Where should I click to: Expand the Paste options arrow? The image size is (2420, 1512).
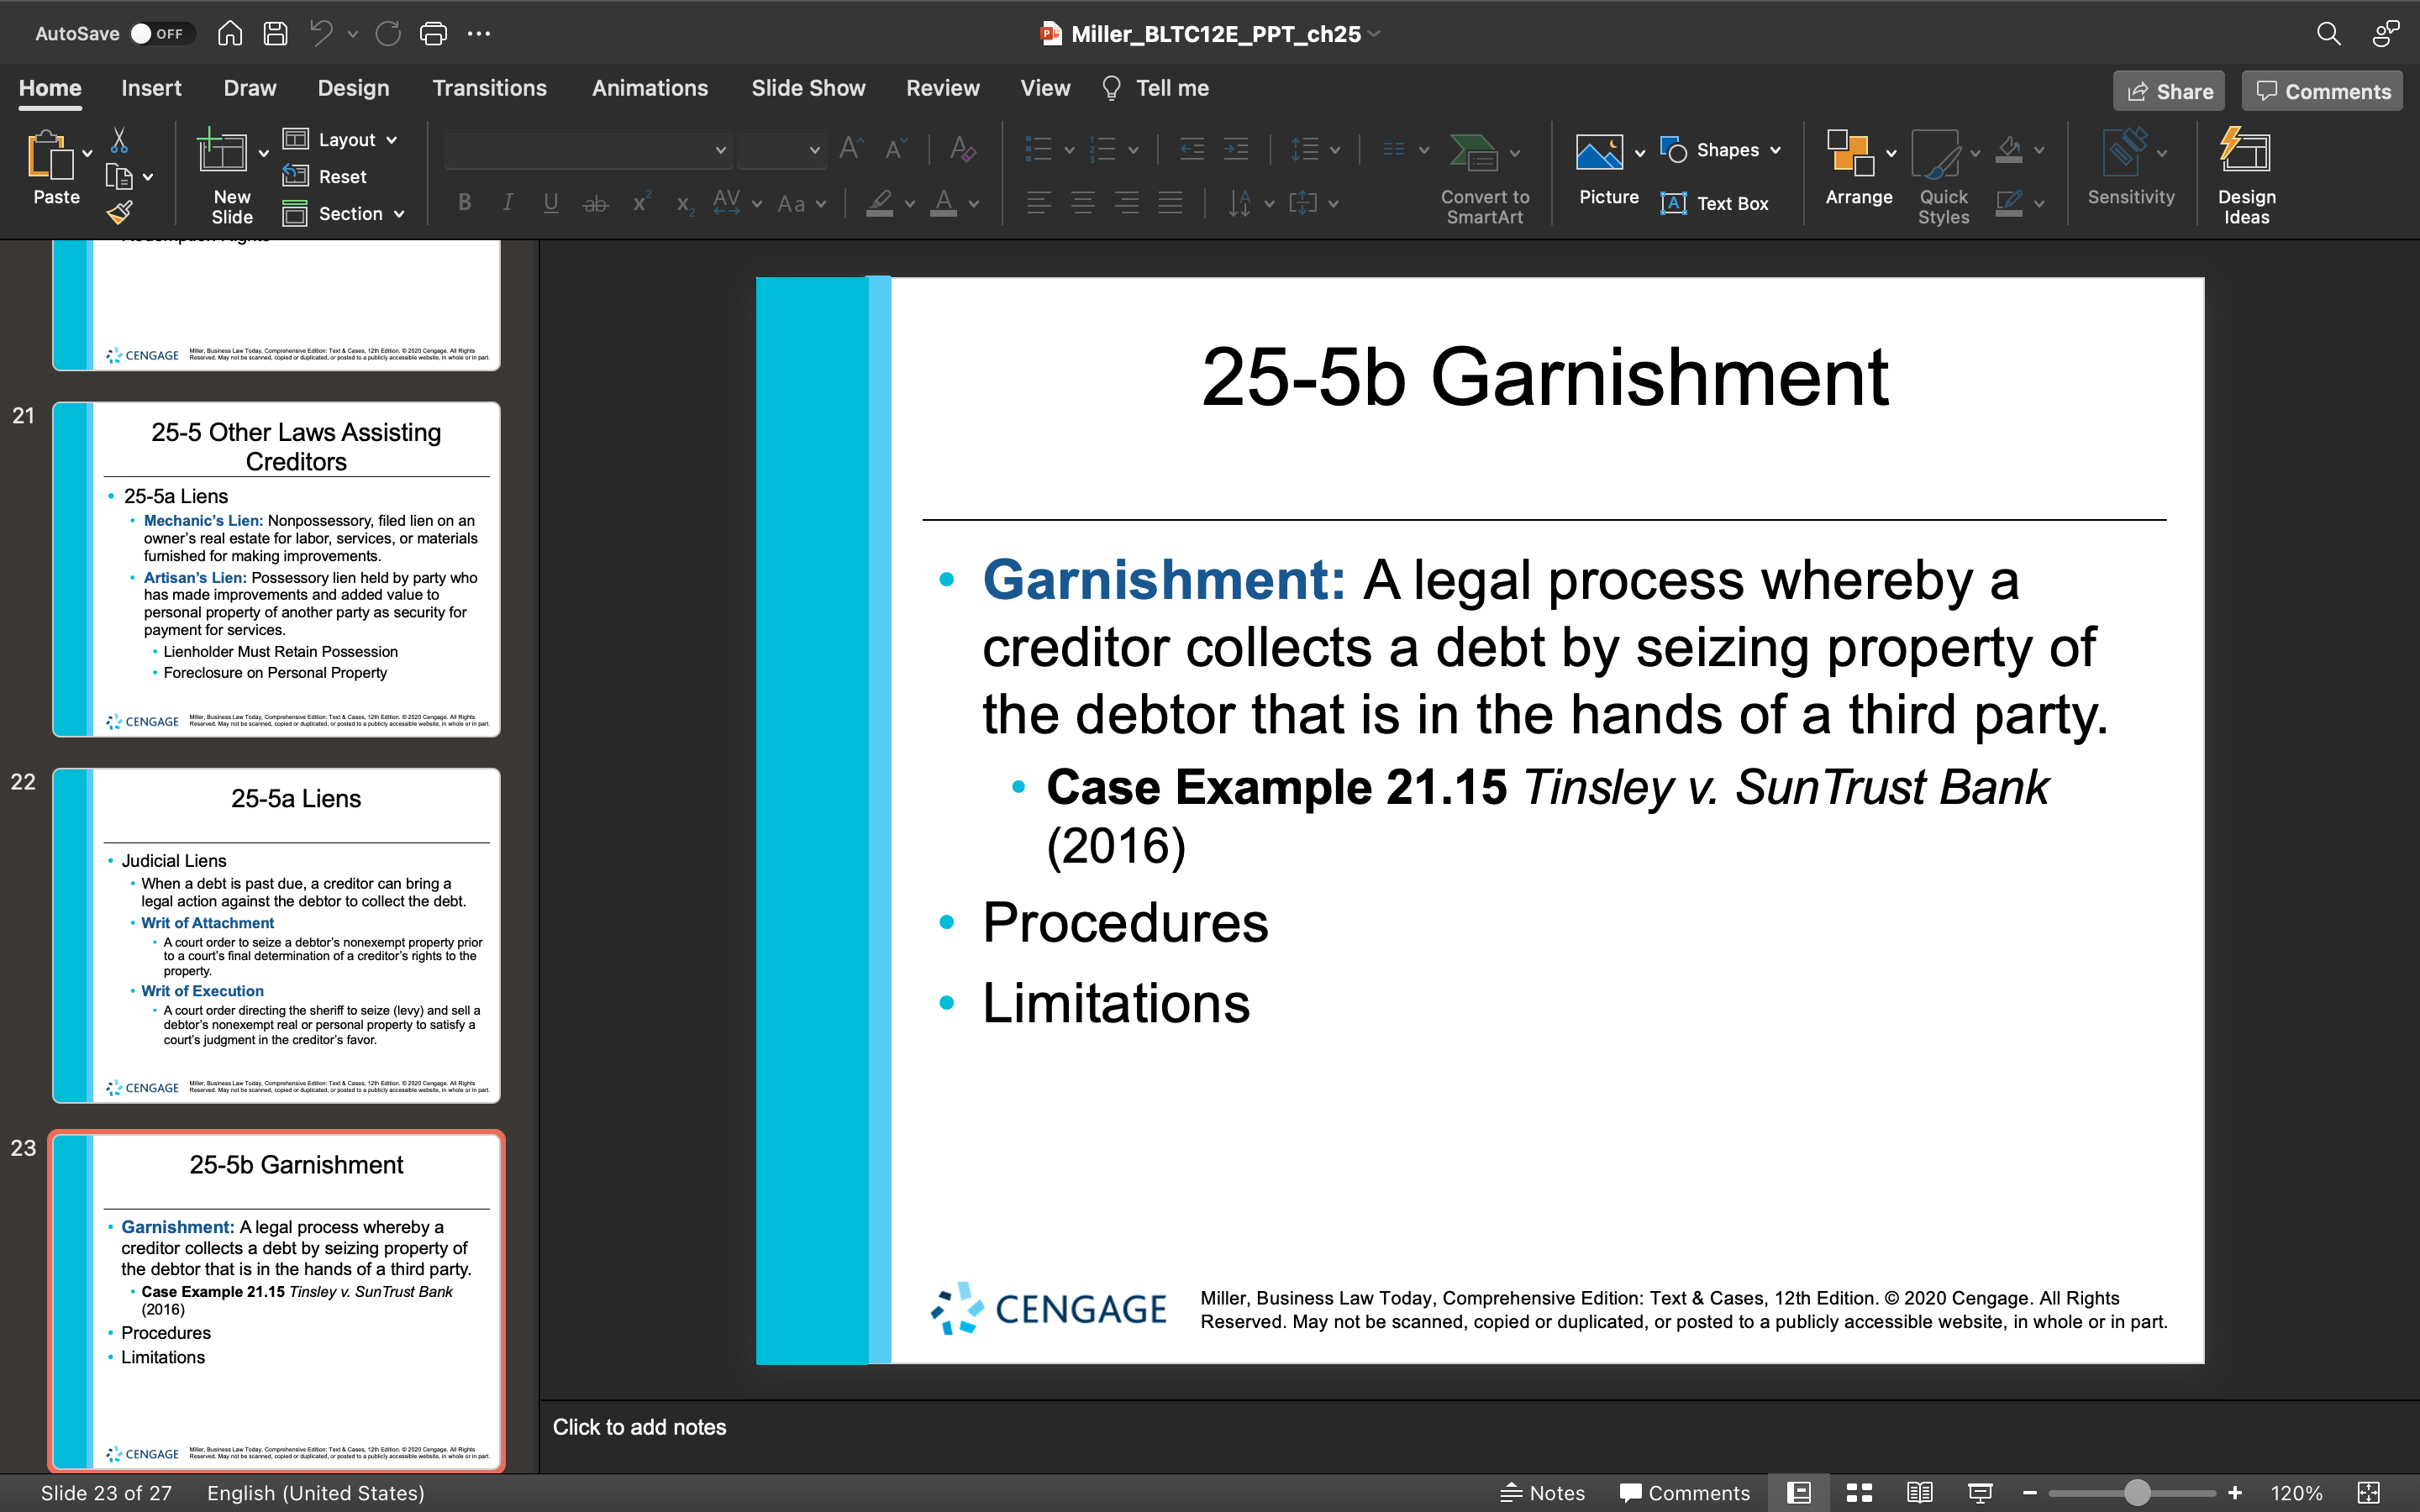pyautogui.click(x=87, y=153)
